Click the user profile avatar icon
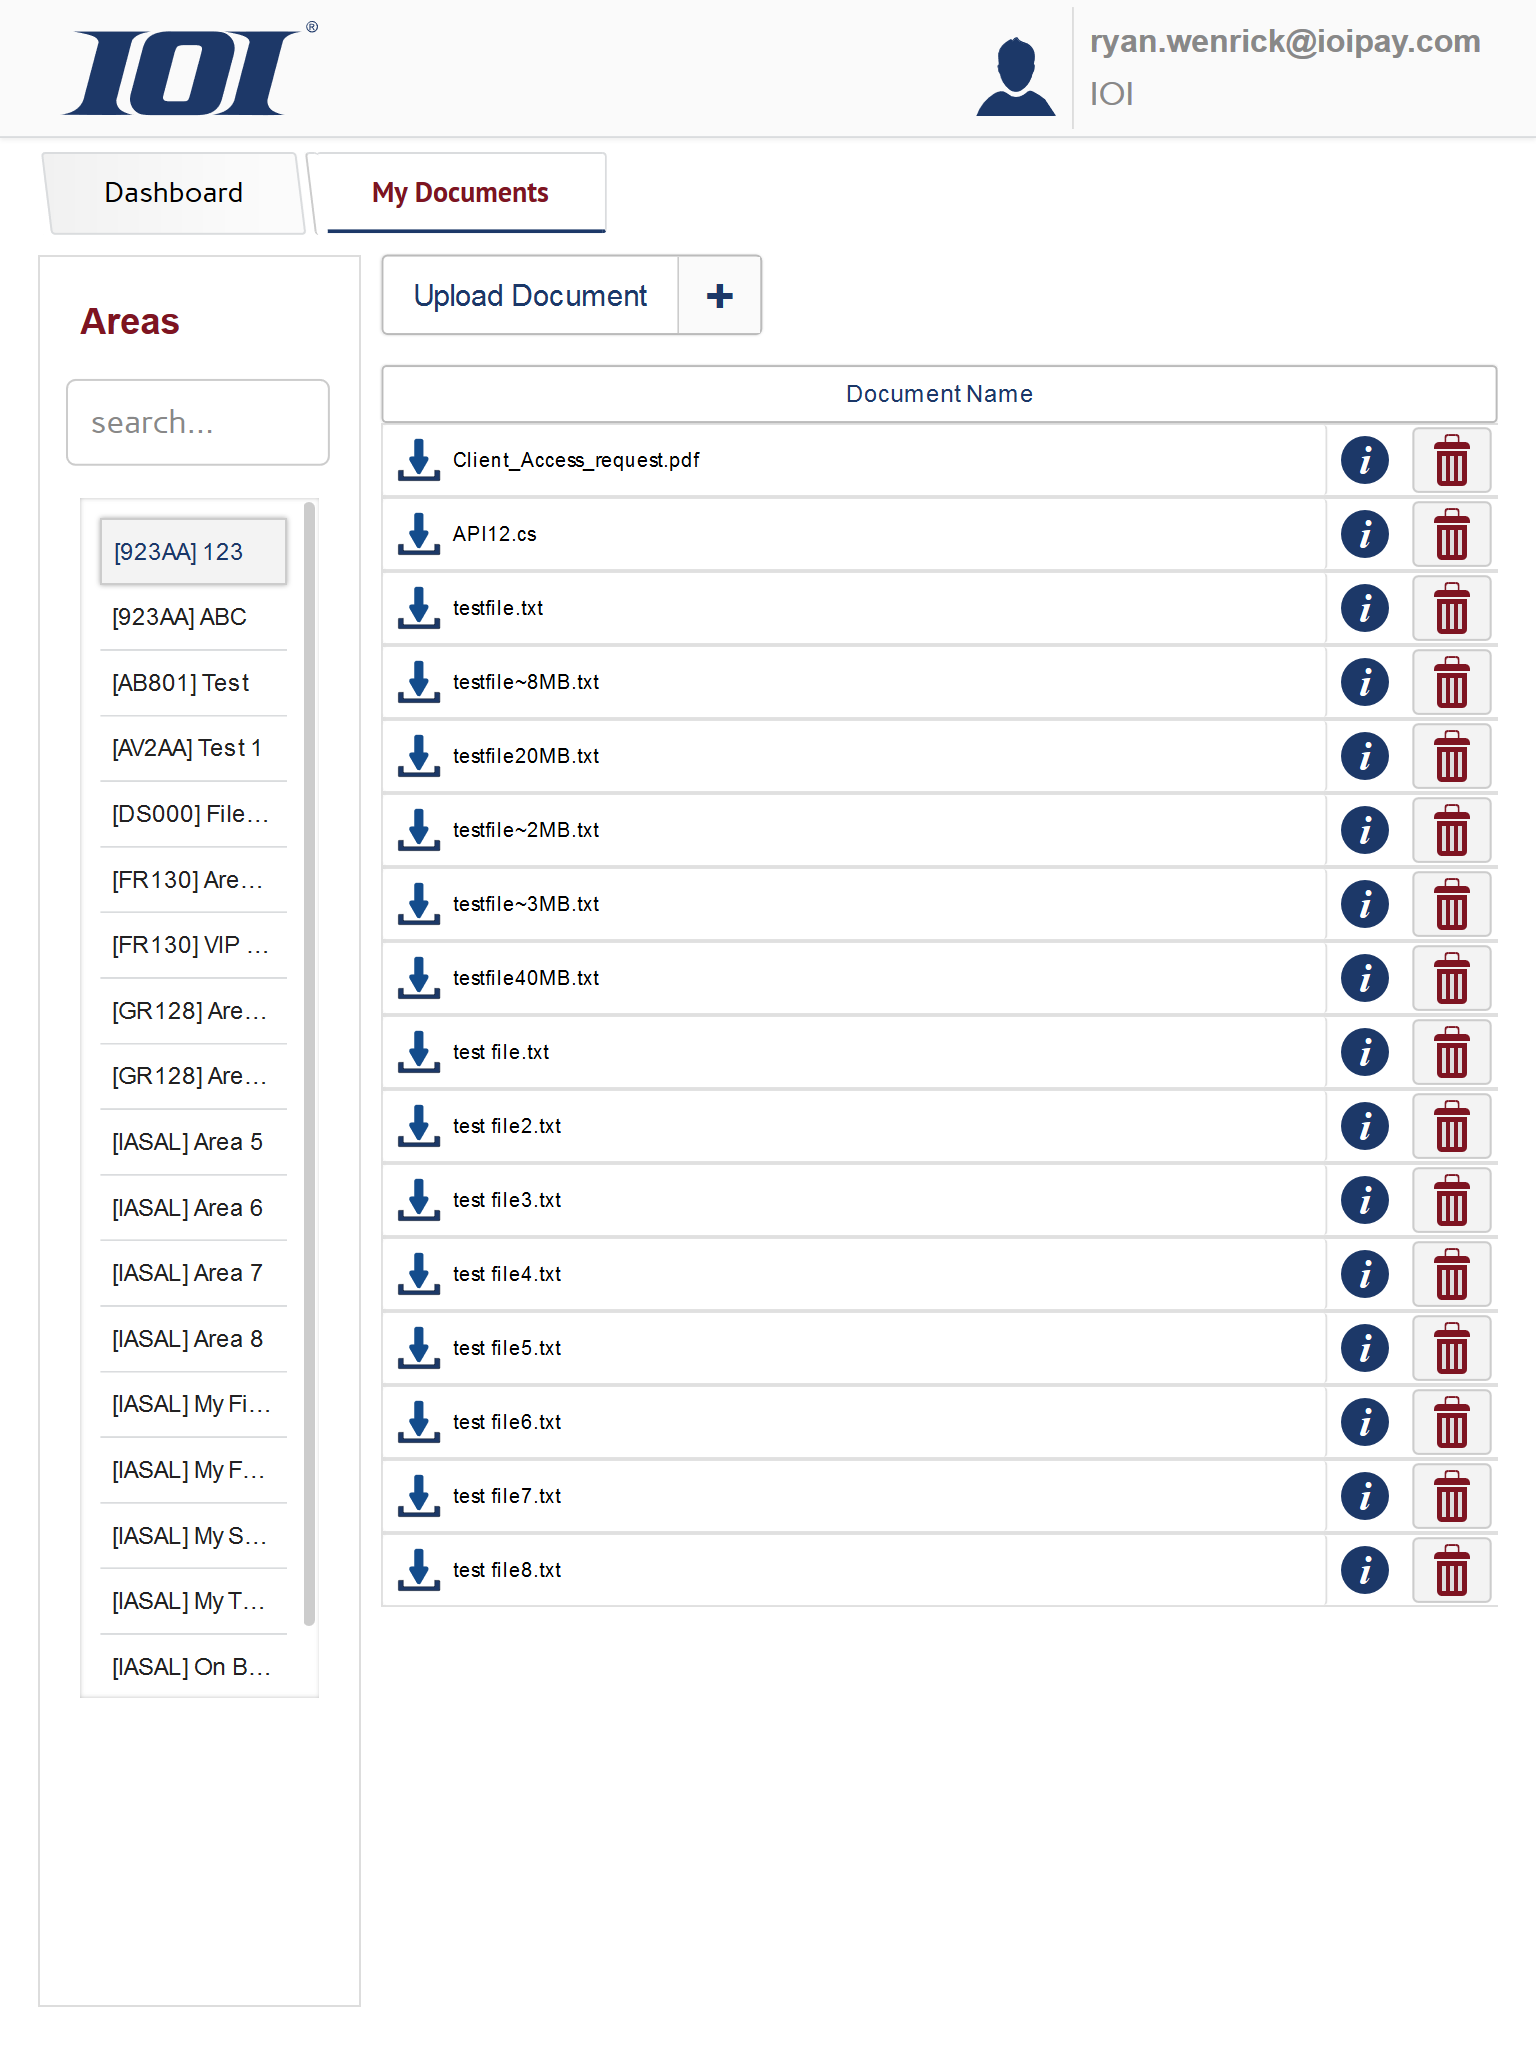Image resolution: width=1536 pixels, height=2048 pixels. click(x=1015, y=77)
